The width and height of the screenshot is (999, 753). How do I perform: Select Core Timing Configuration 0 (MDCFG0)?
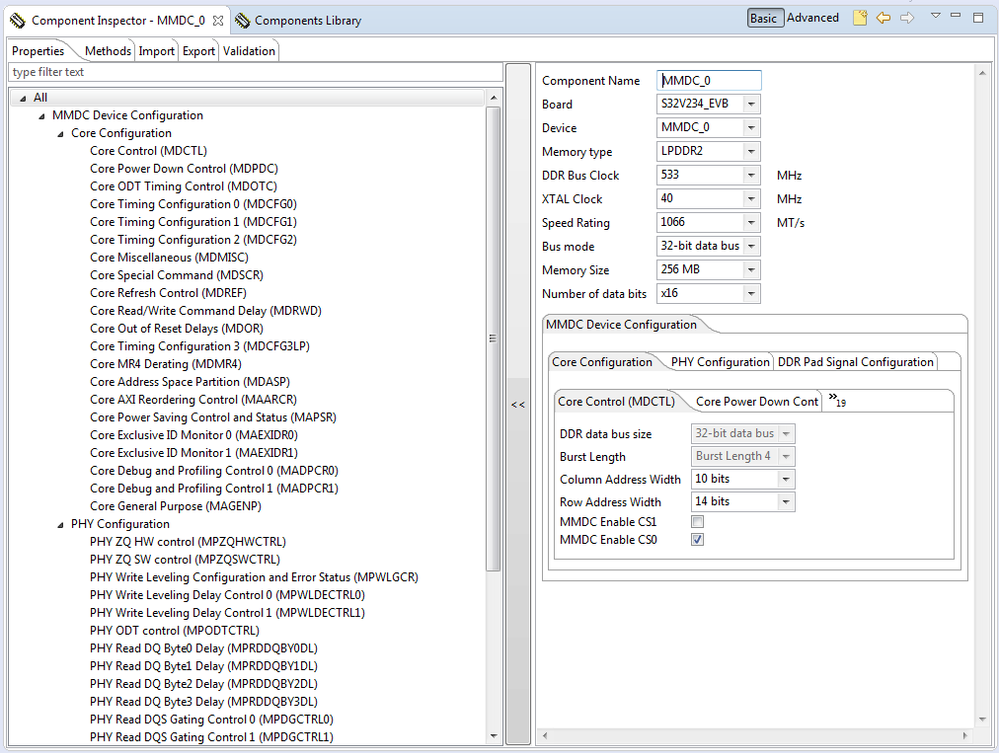pyautogui.click(x=193, y=204)
